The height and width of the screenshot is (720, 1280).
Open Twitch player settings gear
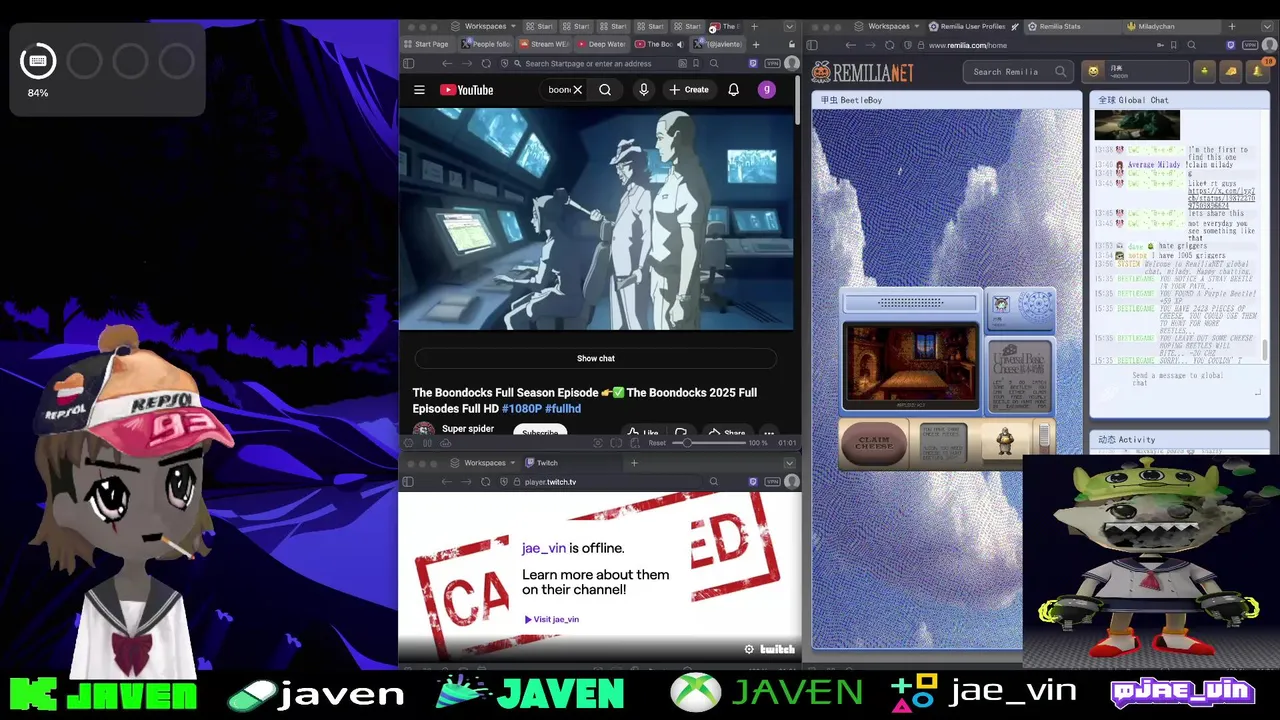pos(749,650)
